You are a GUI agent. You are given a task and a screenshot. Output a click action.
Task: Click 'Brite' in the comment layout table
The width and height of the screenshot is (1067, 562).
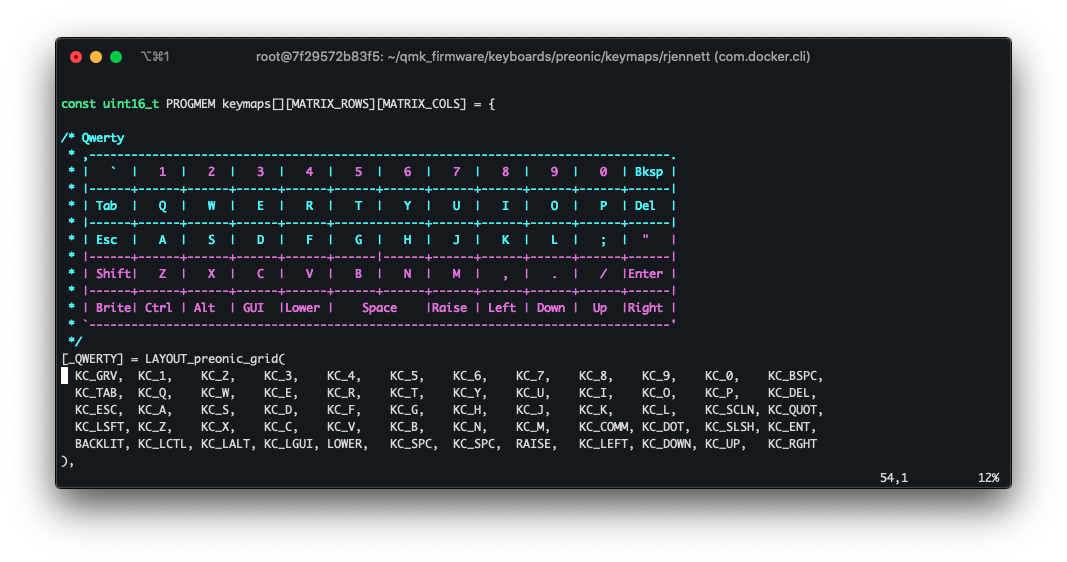pyautogui.click(x=114, y=308)
